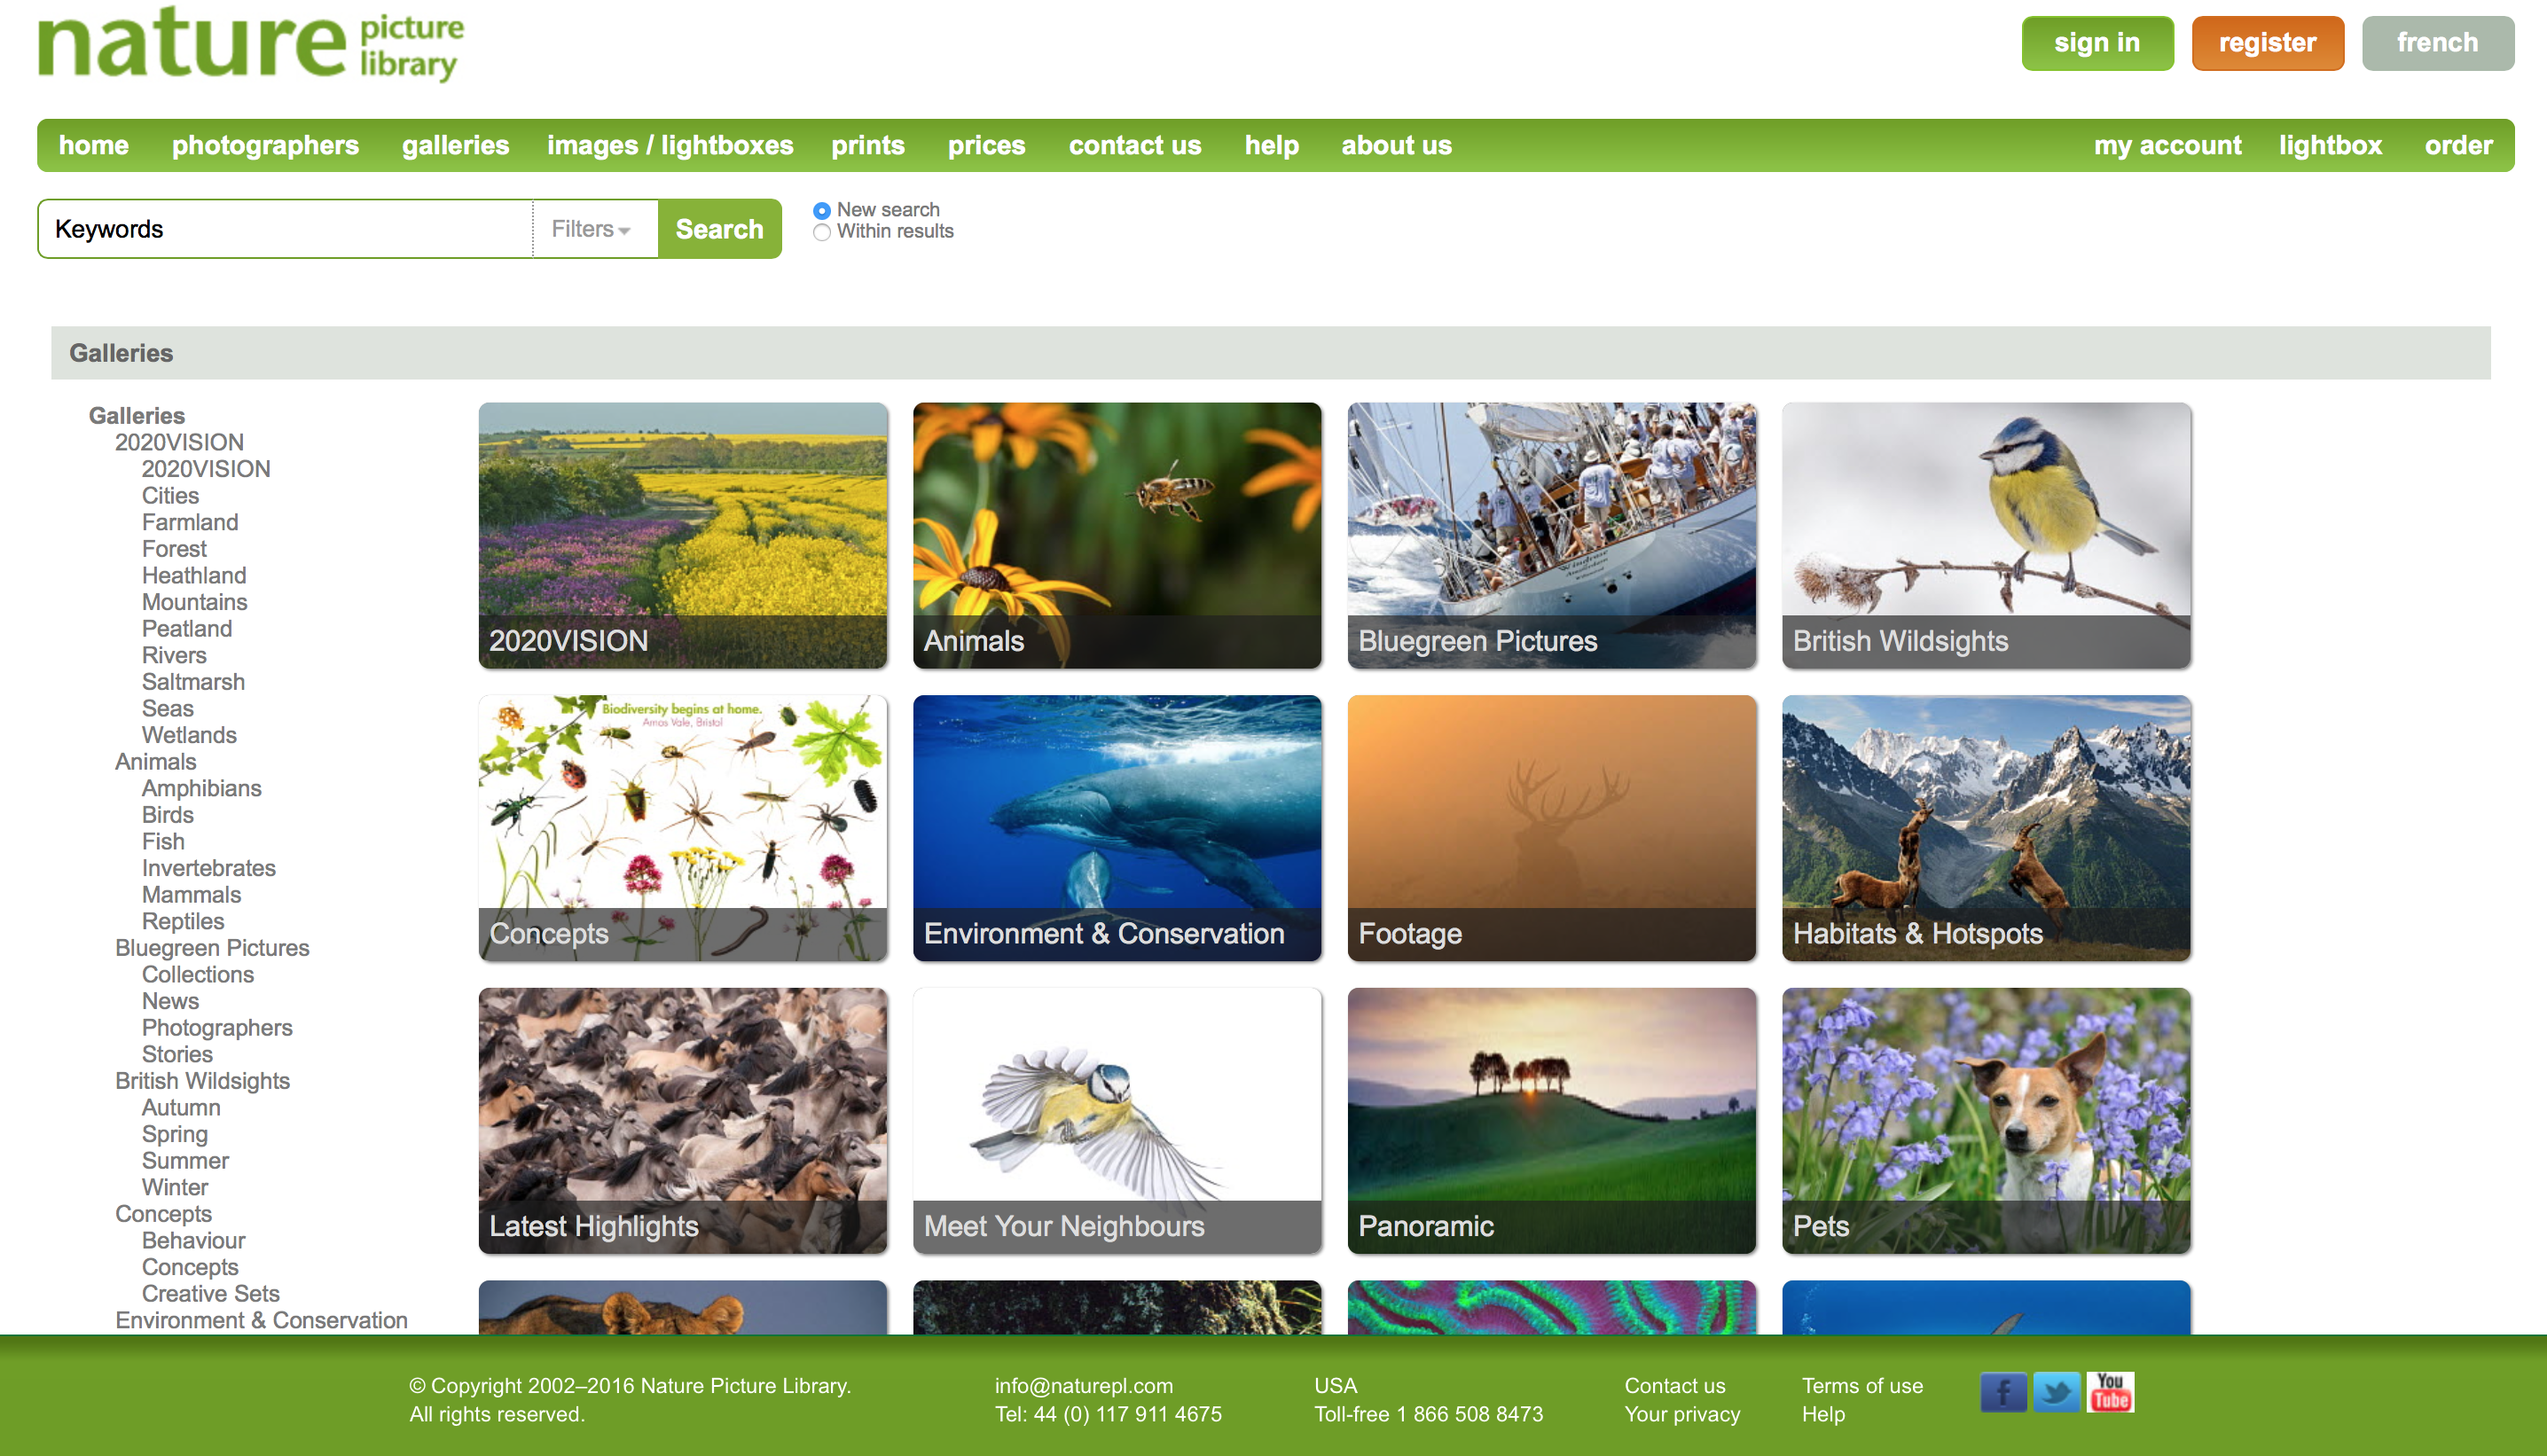Select Cities in the gallery tree
2547x1456 pixels.
point(170,496)
